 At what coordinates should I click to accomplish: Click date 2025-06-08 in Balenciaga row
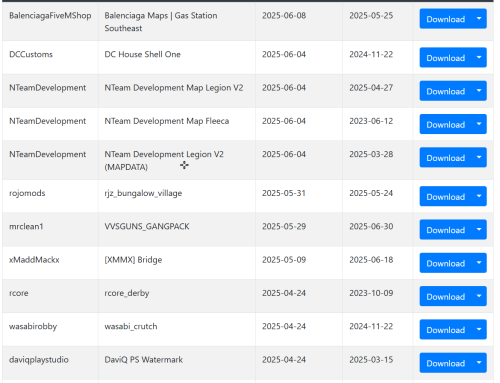(x=284, y=16)
